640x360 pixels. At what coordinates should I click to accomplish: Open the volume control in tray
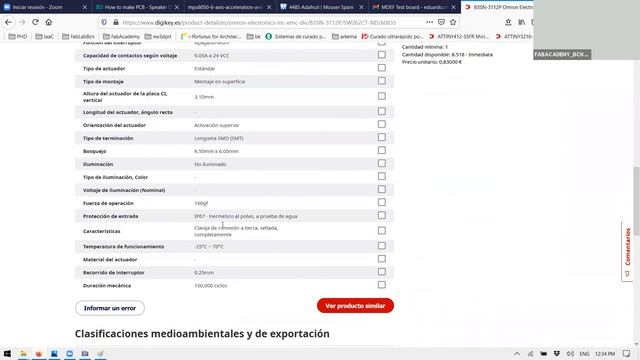pyautogui.click(x=570, y=353)
